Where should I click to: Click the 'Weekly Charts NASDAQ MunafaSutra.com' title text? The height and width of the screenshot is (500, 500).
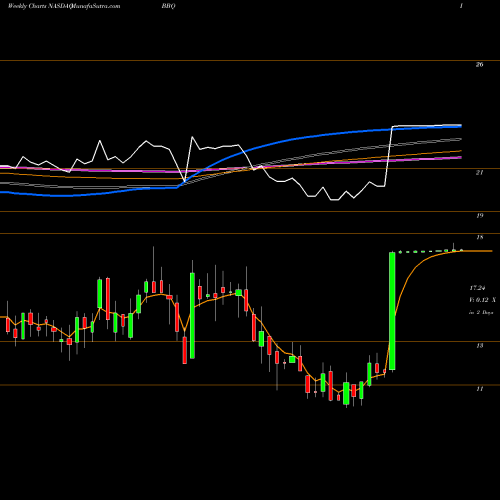[x=64, y=6]
